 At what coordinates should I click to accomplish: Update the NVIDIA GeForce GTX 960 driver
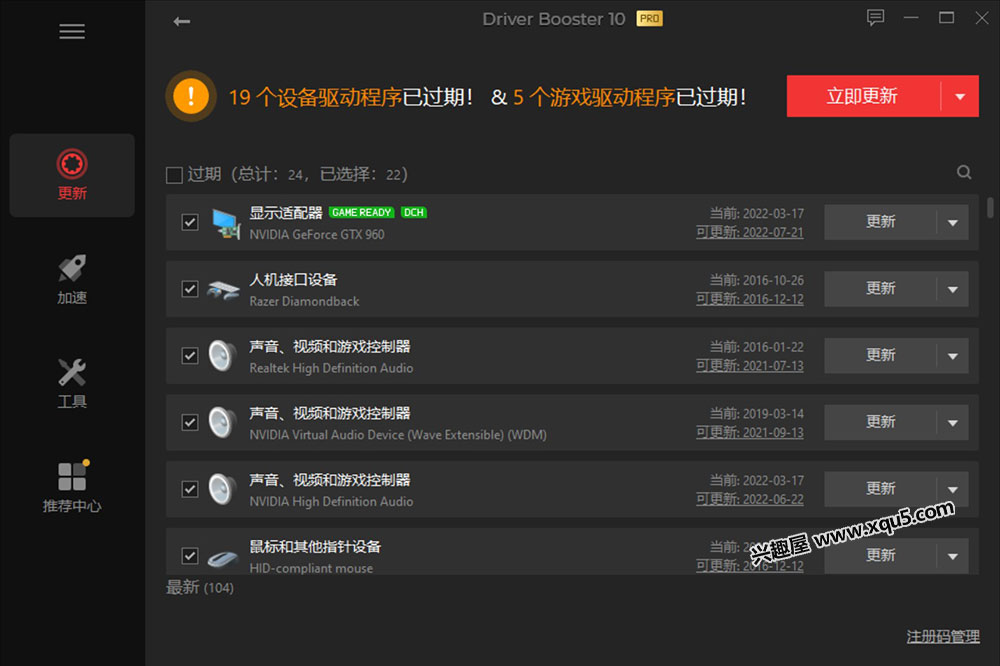click(880, 222)
